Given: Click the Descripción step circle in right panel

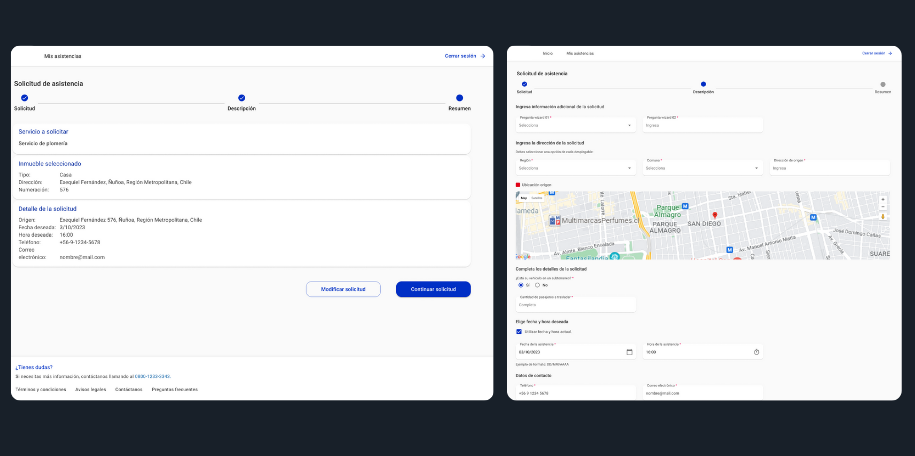Looking at the screenshot, I should [703, 85].
